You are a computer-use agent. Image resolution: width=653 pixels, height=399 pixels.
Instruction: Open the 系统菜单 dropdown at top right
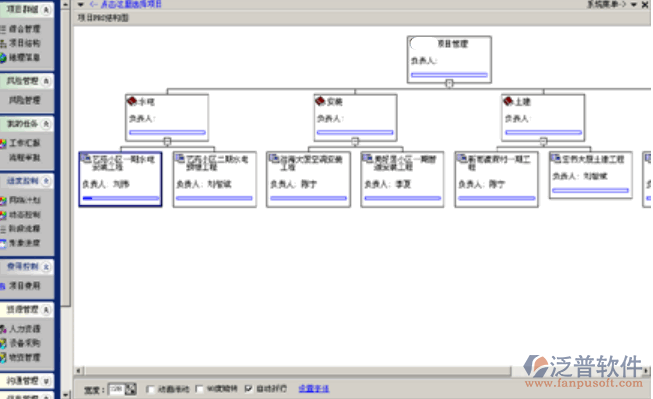point(634,5)
